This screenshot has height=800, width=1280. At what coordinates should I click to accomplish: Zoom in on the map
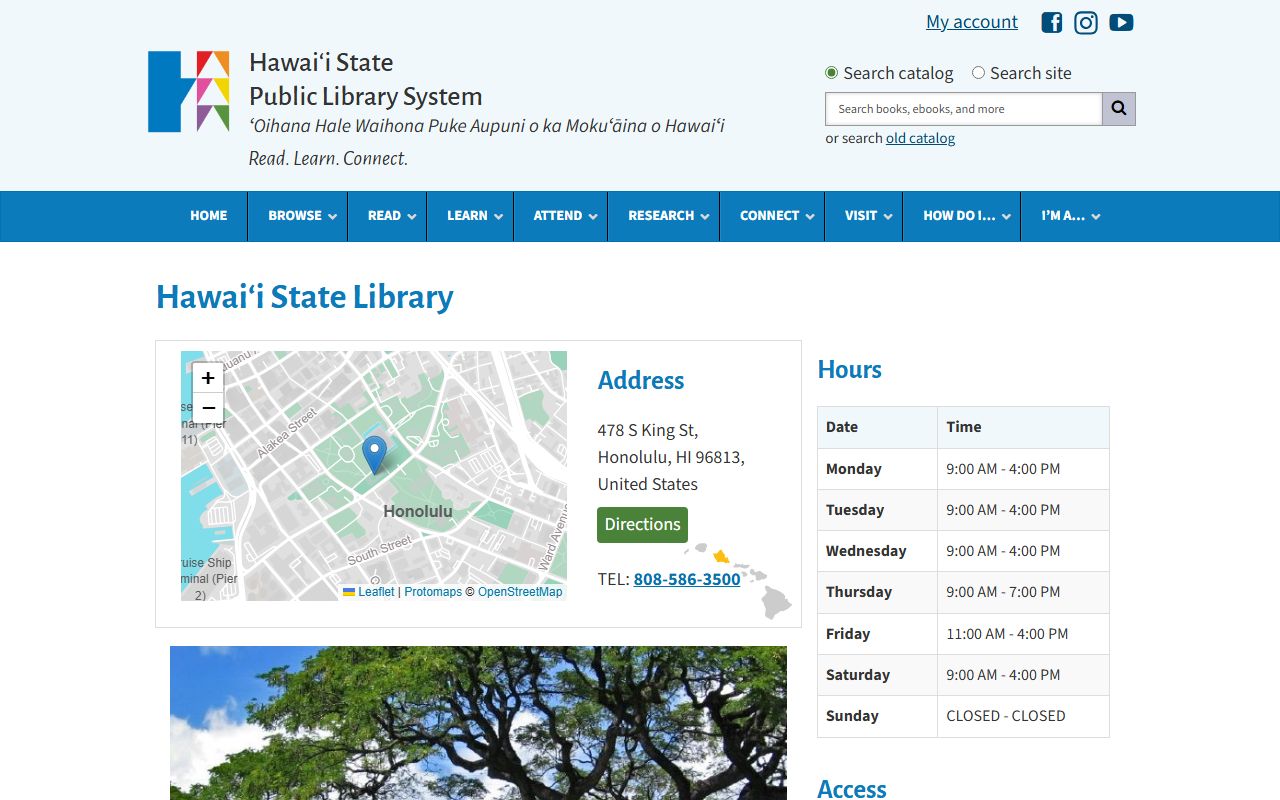click(x=208, y=378)
